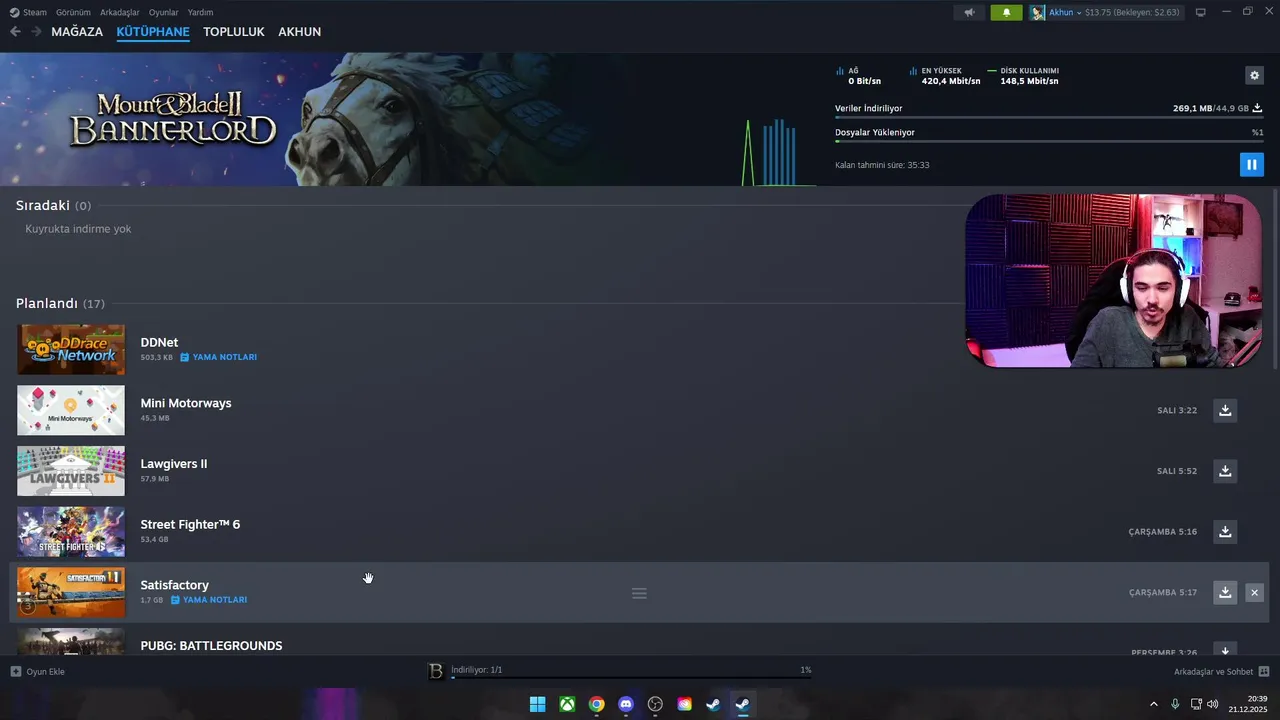The height and width of the screenshot is (720, 1280).
Task: Click the Mini Motorways thumbnail
Action: (71, 410)
